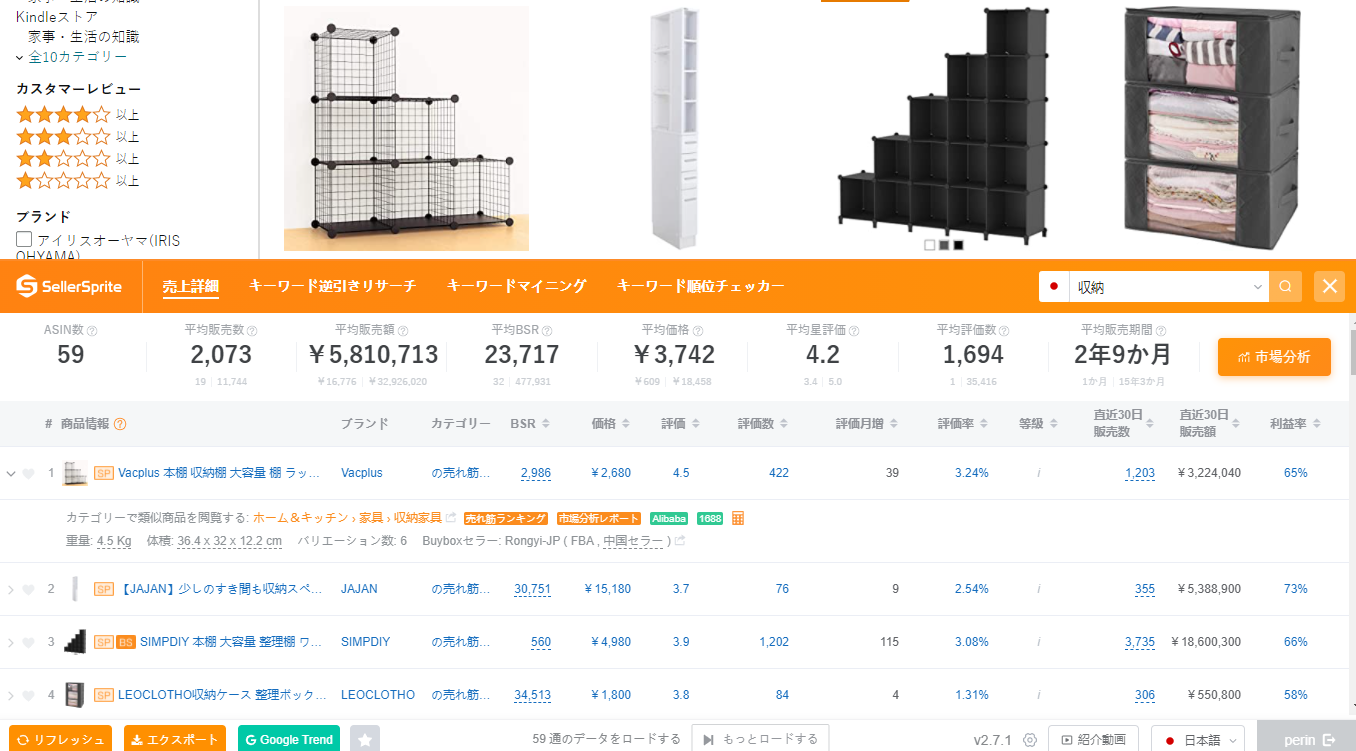
Task: Click the リフレッシュ button
Action: coord(62,739)
